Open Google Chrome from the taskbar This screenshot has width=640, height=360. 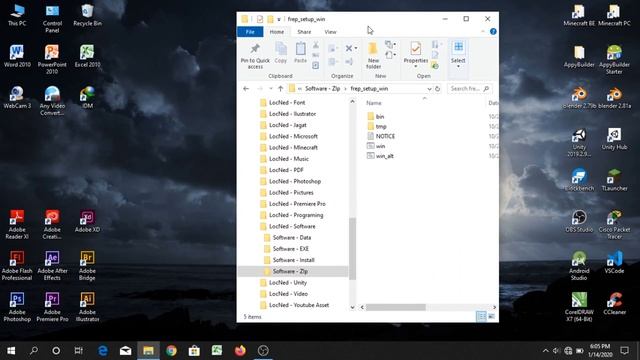point(171,350)
